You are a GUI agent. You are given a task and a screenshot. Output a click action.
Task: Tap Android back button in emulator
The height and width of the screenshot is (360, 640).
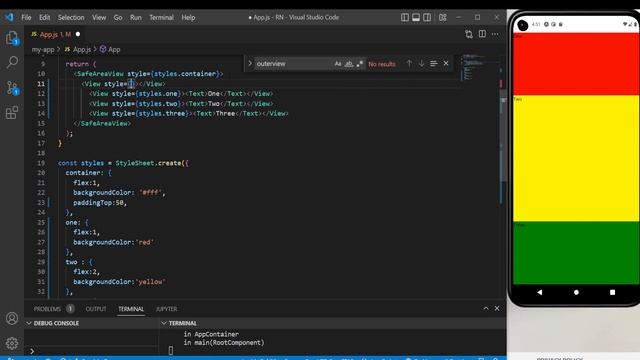click(540, 292)
